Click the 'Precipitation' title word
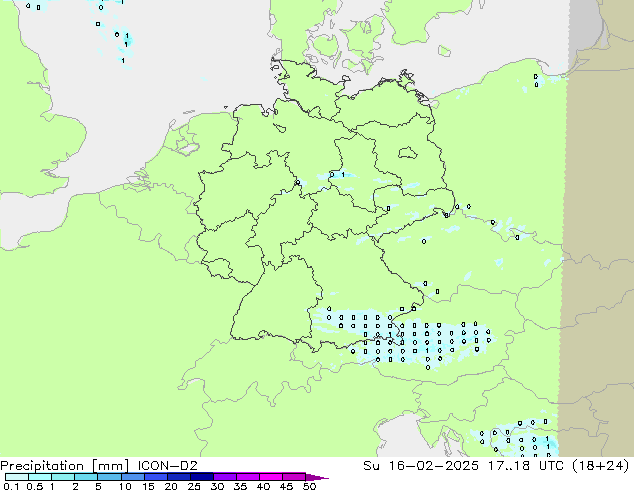The height and width of the screenshot is (490, 634). click(x=42, y=466)
